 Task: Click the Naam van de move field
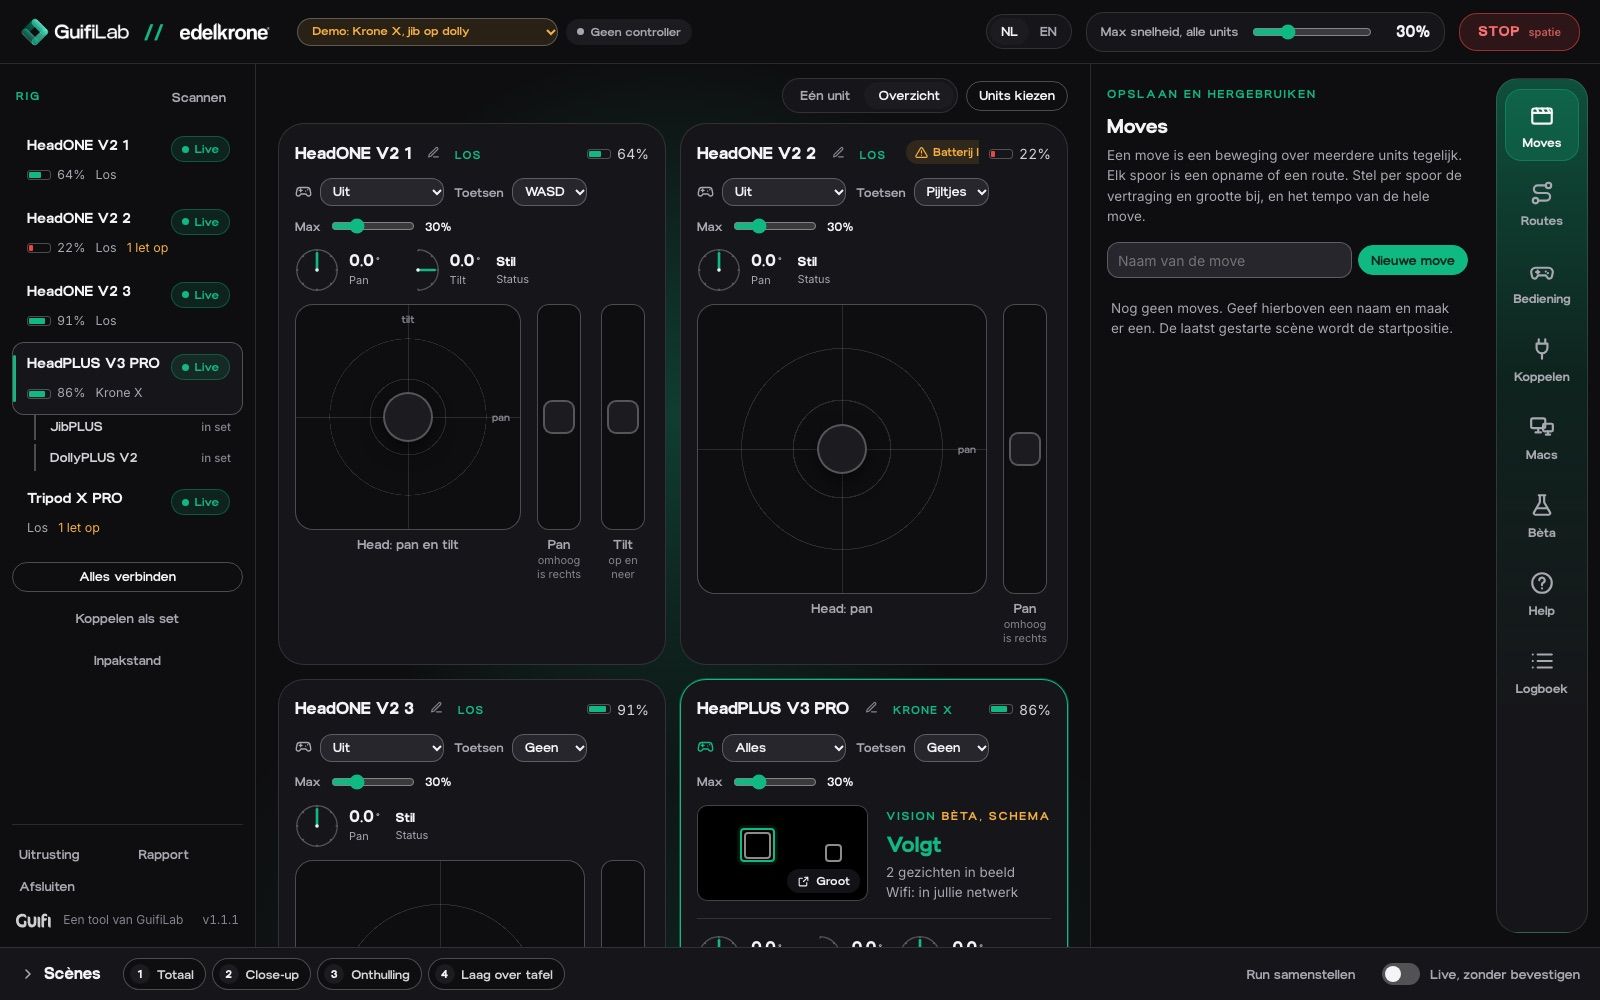coord(1229,260)
